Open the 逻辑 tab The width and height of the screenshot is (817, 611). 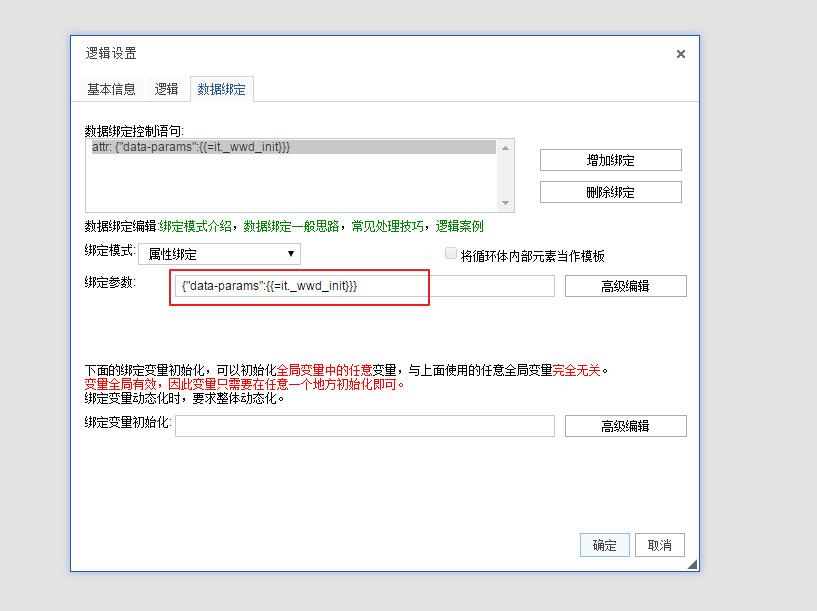167,89
